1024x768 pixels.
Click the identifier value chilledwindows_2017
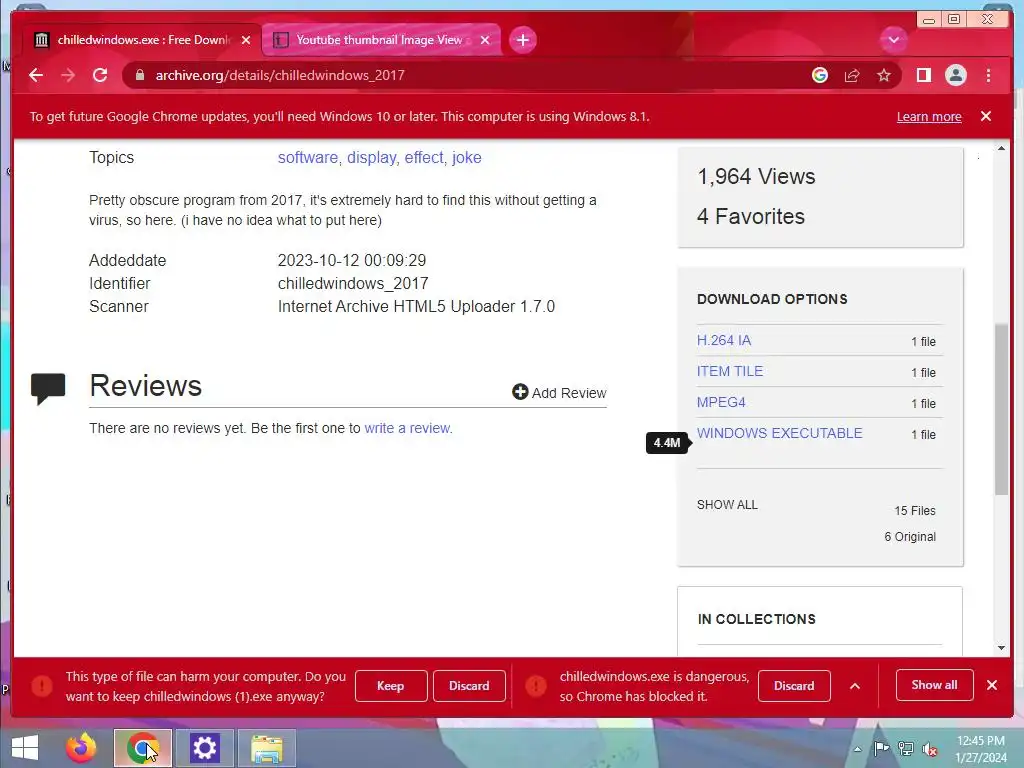353,283
